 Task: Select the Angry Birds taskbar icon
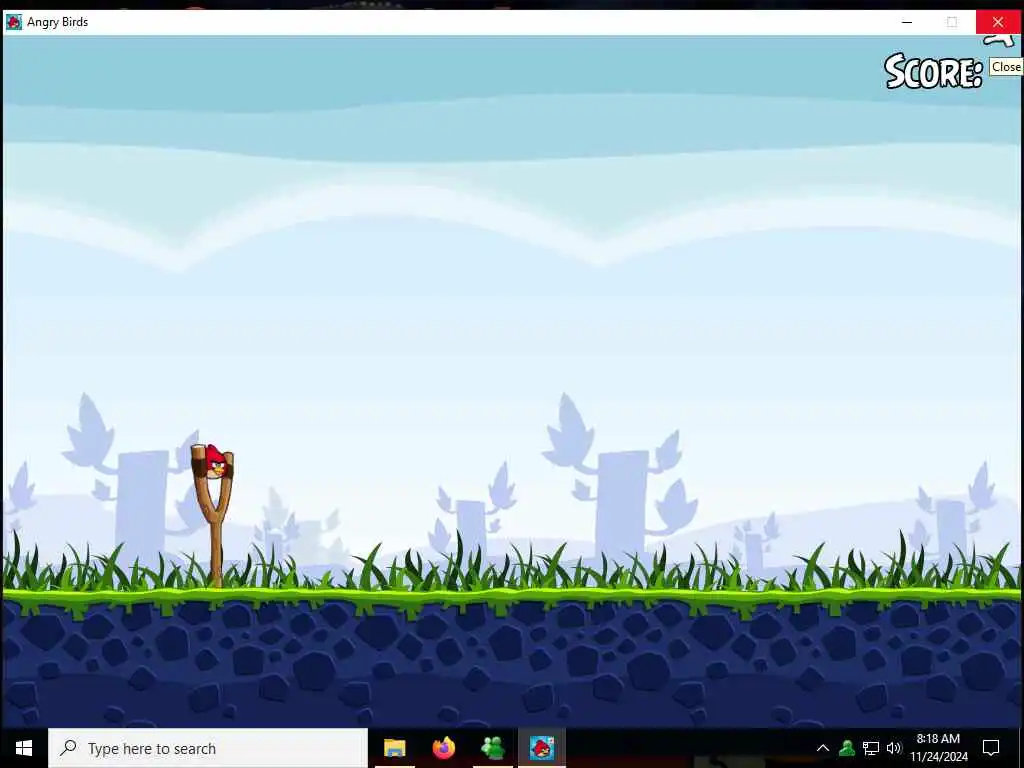[x=542, y=748]
